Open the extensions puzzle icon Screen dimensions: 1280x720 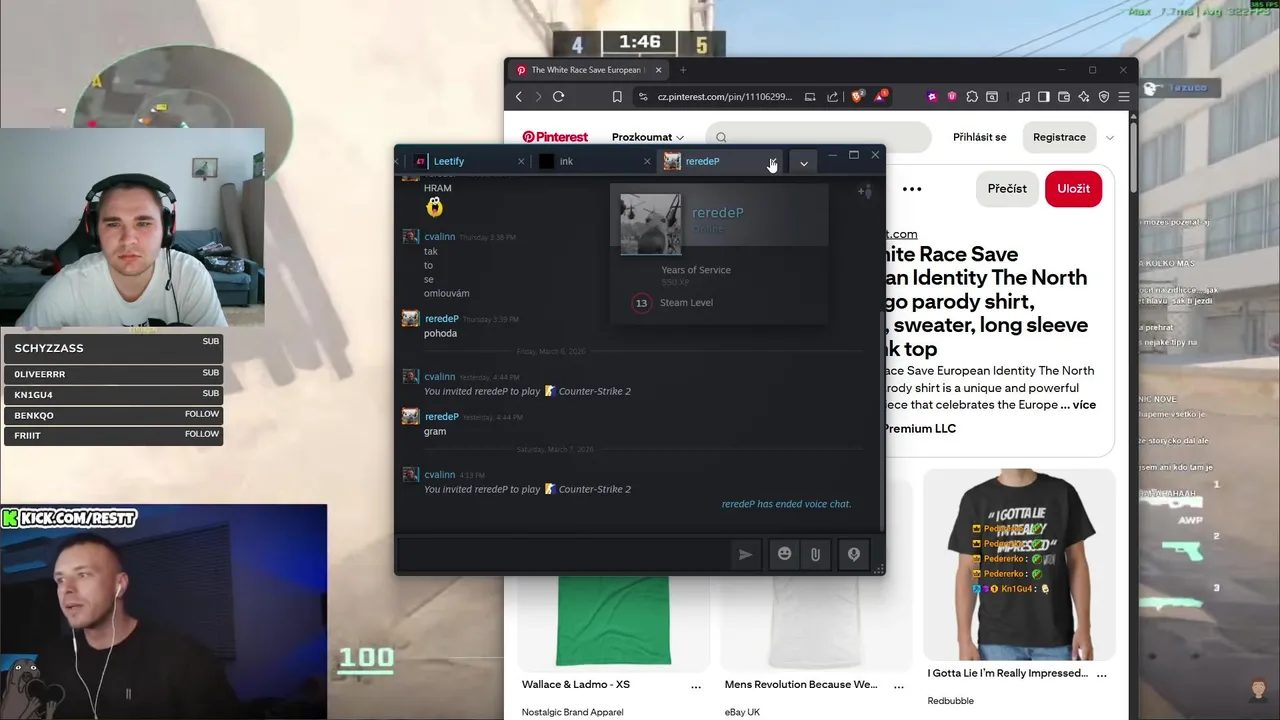pos(972,97)
